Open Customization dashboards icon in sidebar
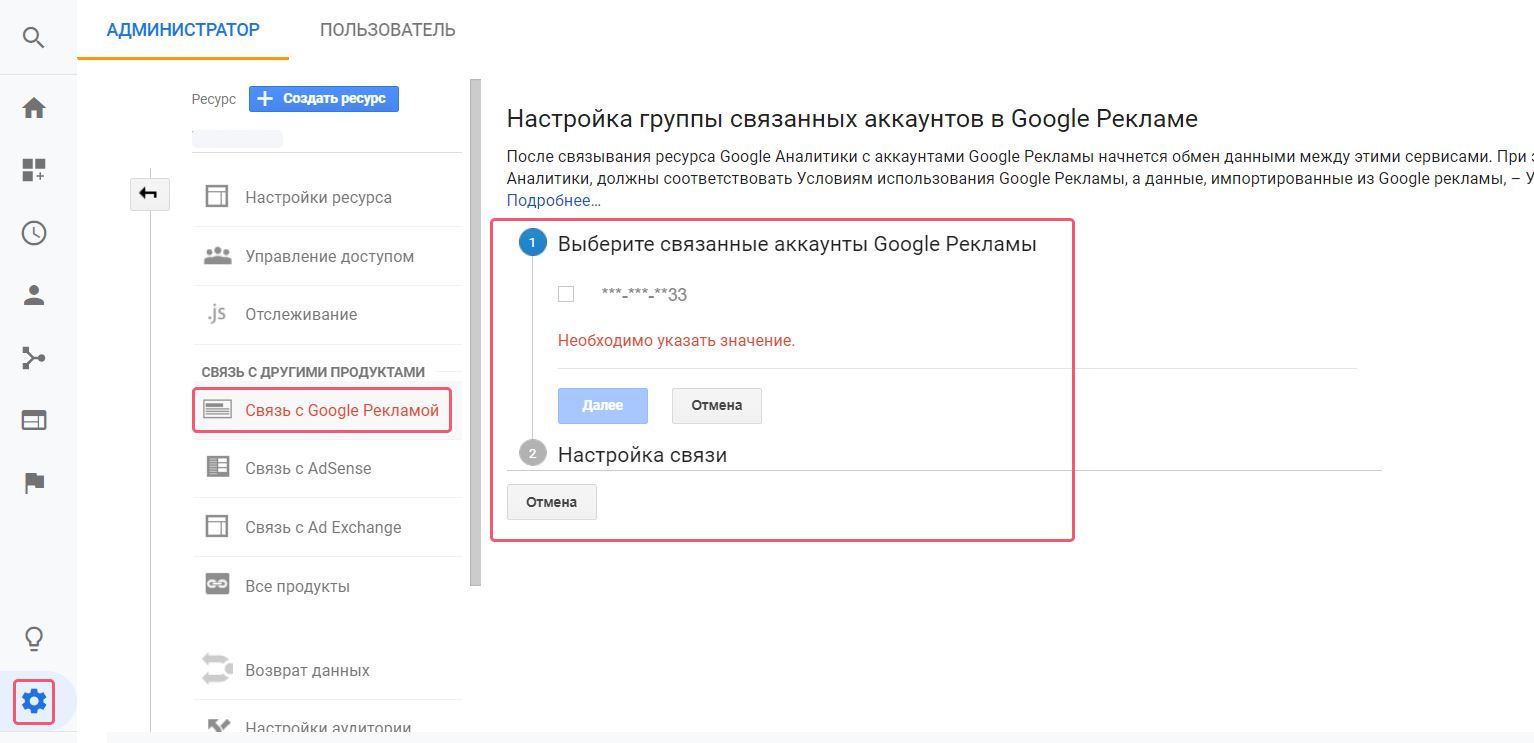The width and height of the screenshot is (1534, 743). click(34, 170)
